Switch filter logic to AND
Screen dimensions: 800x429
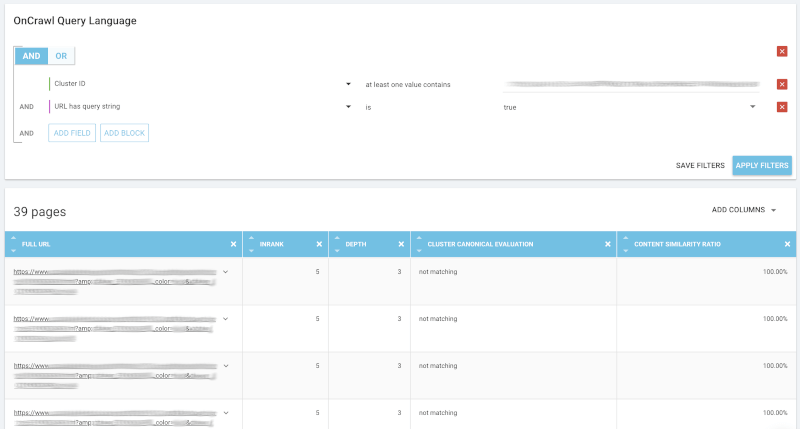[31, 57]
